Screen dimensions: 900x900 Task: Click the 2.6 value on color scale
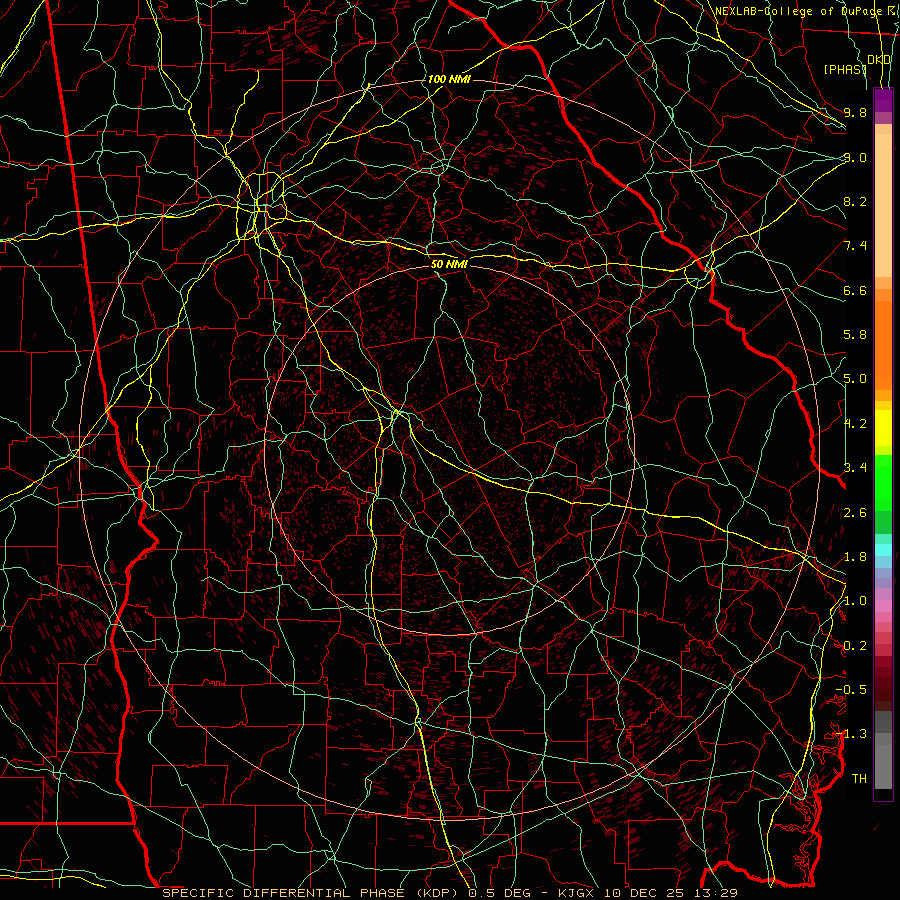click(855, 513)
